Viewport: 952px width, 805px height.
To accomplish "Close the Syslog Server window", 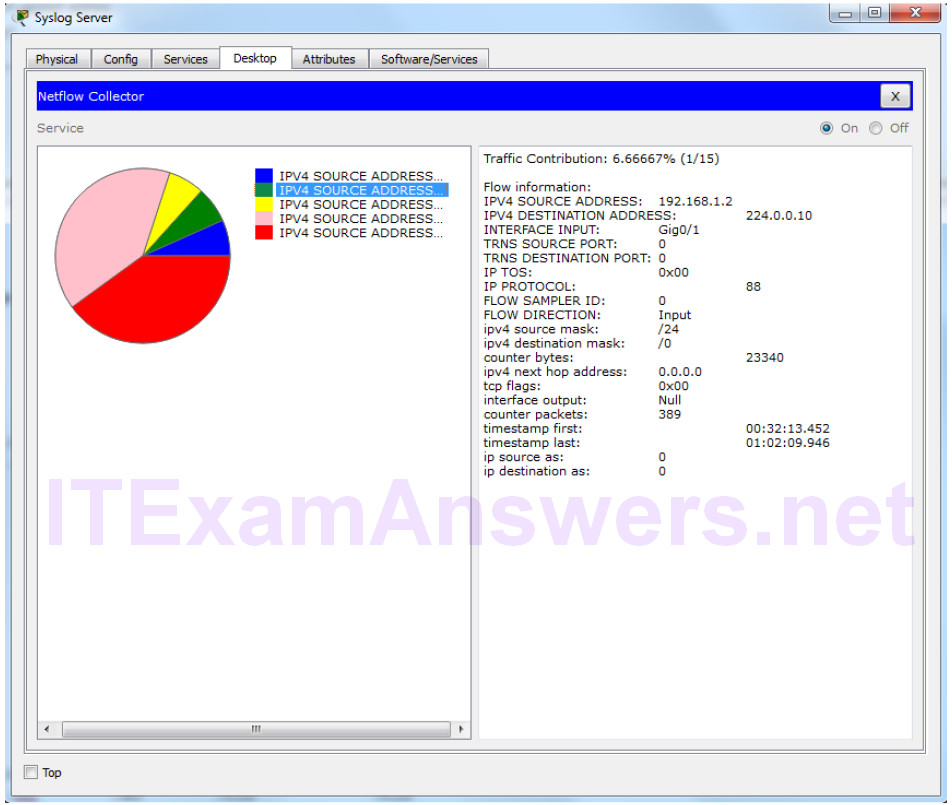I will pos(916,13).
